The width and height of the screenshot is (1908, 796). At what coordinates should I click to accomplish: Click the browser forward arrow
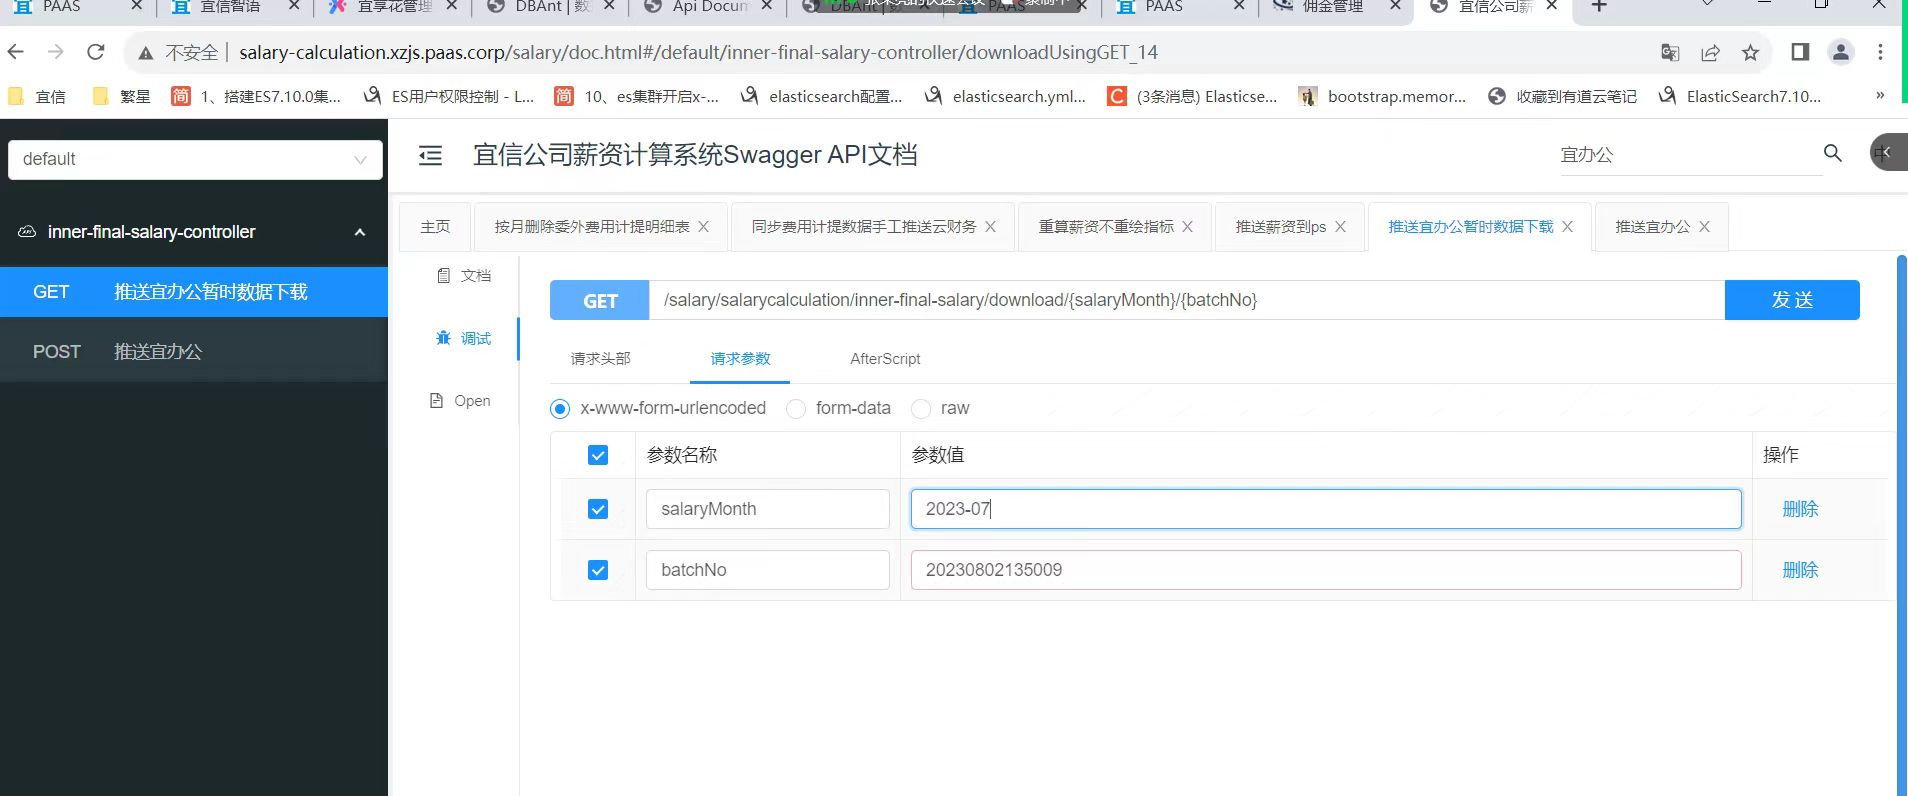pos(56,52)
